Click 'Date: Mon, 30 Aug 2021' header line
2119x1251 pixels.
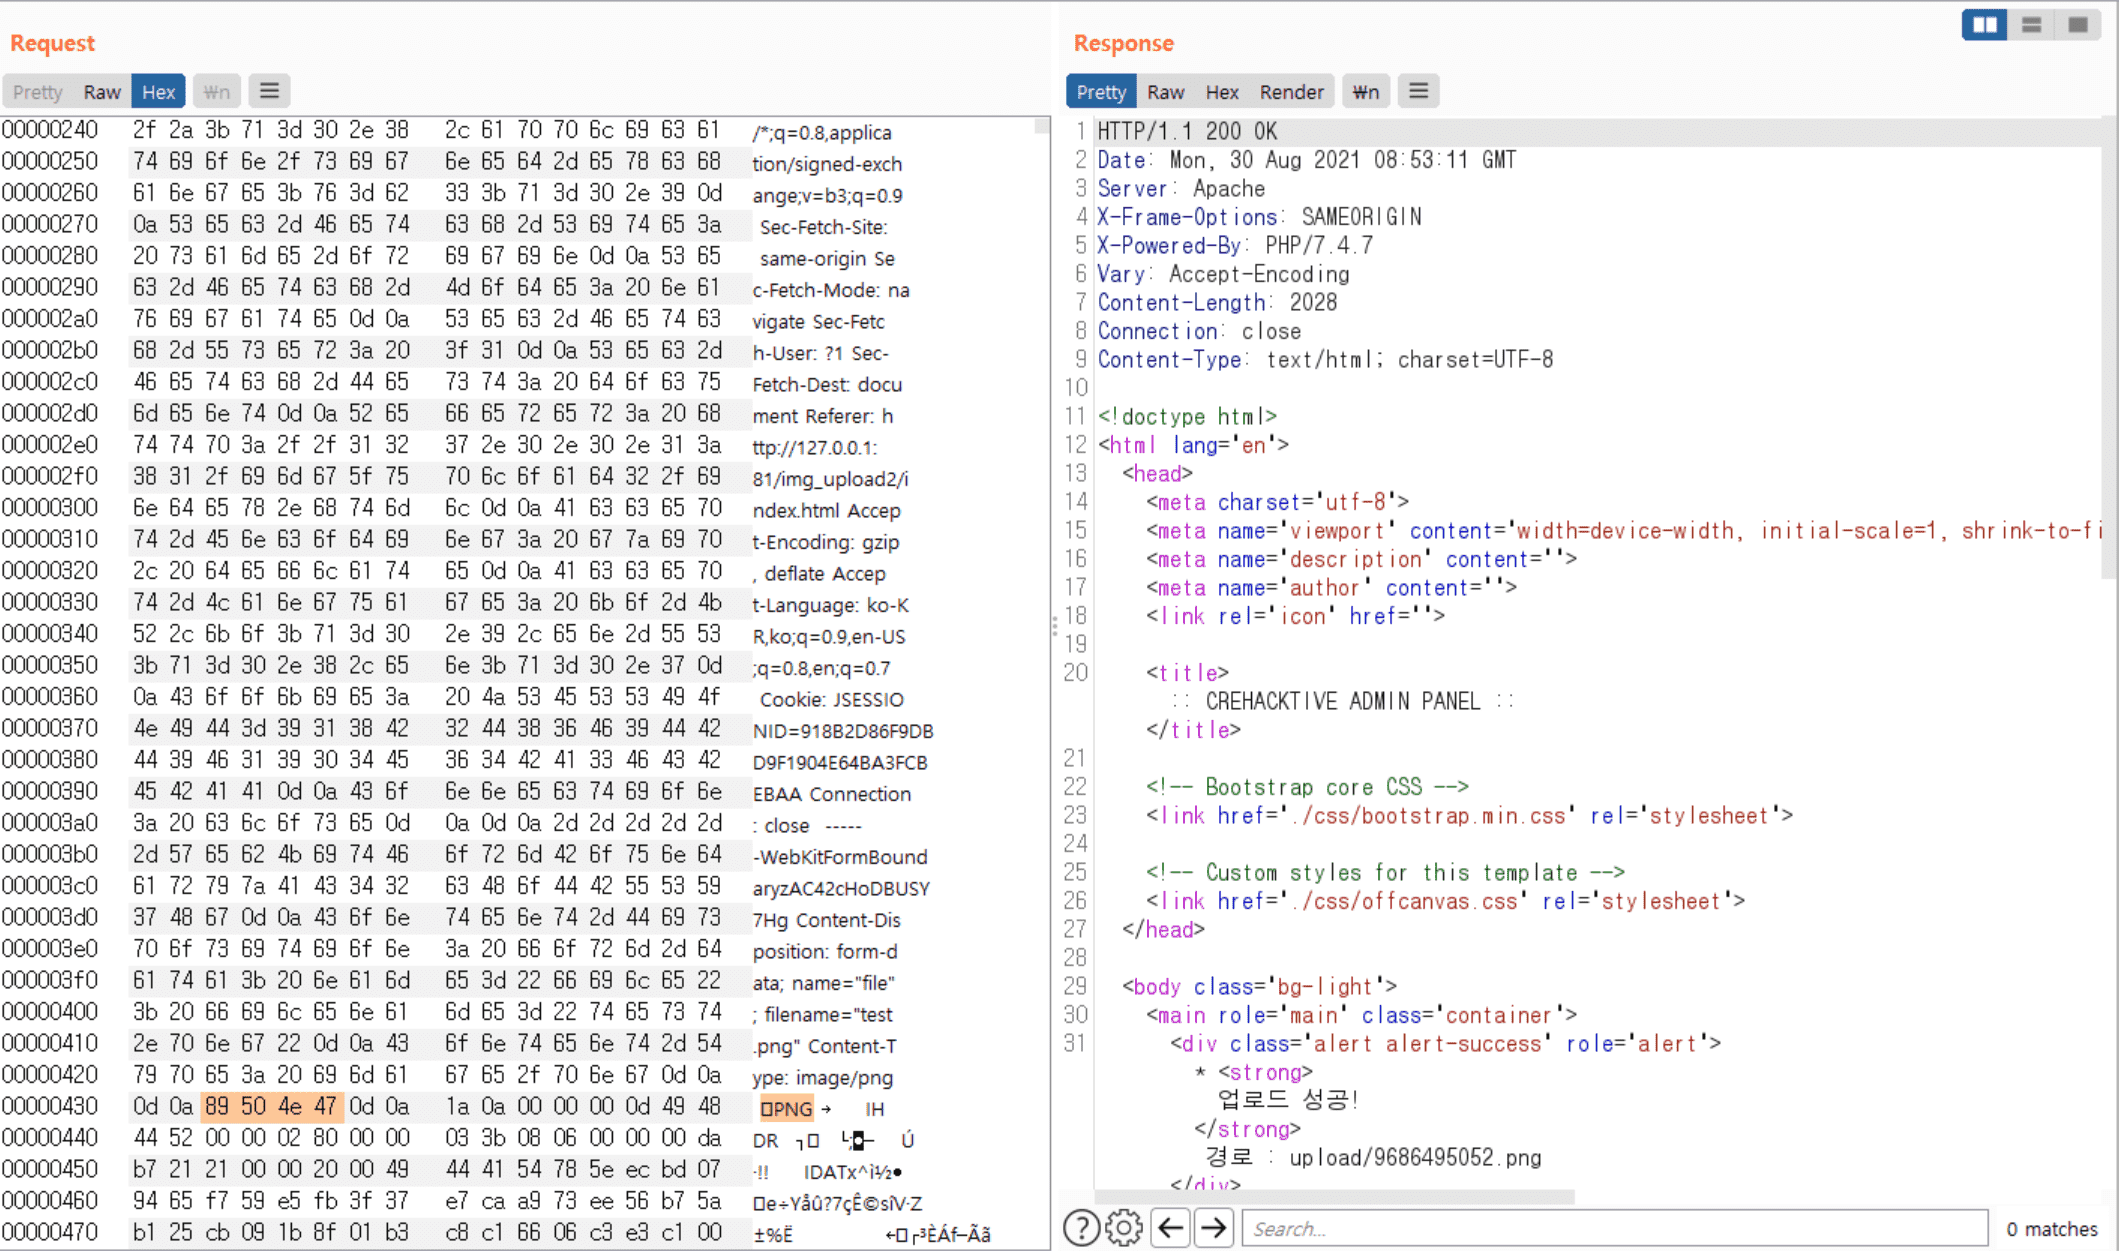click(1306, 160)
